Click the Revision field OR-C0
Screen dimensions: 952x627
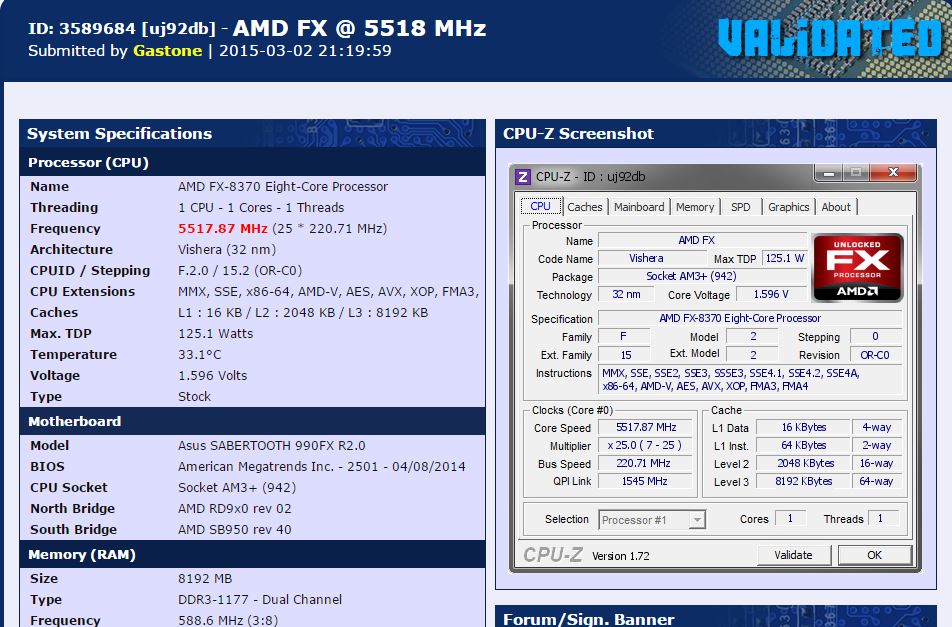tap(876, 355)
